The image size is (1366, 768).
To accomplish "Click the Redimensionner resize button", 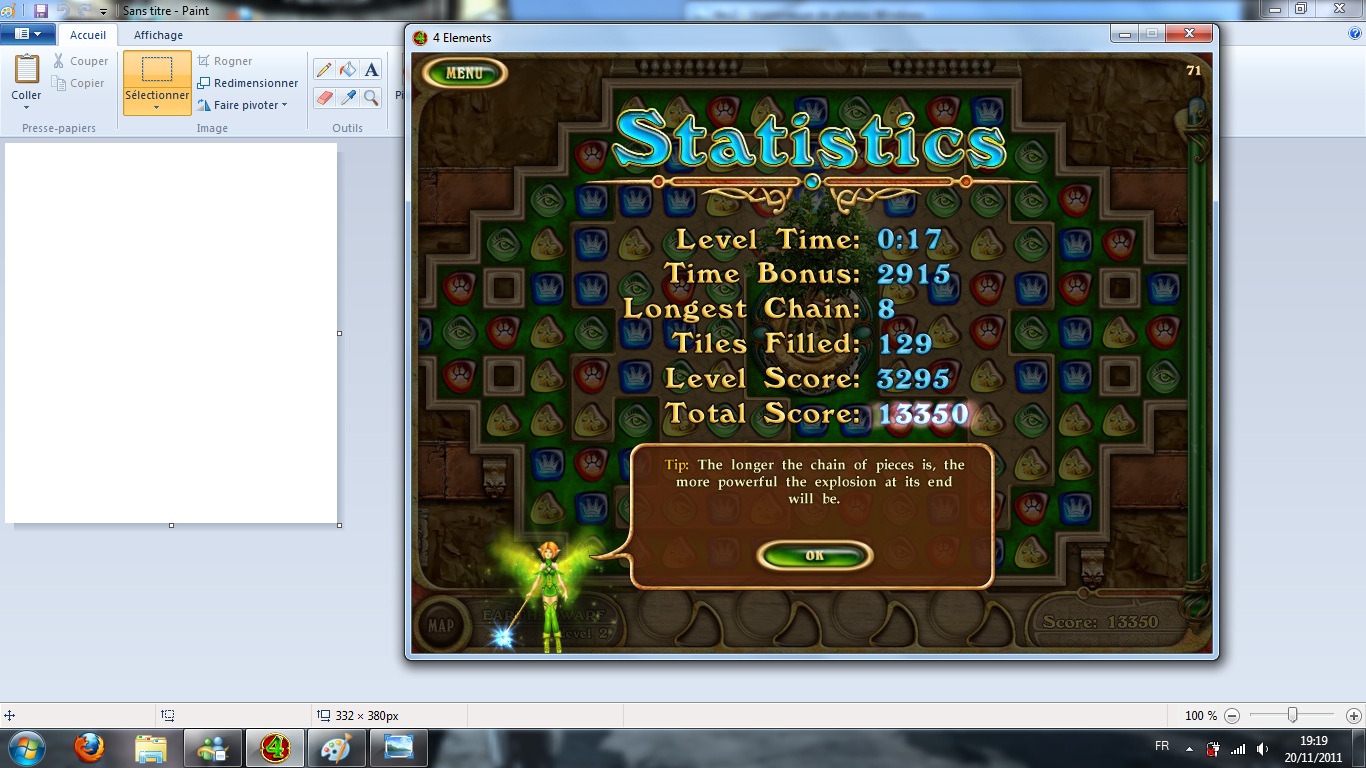I will coord(248,83).
